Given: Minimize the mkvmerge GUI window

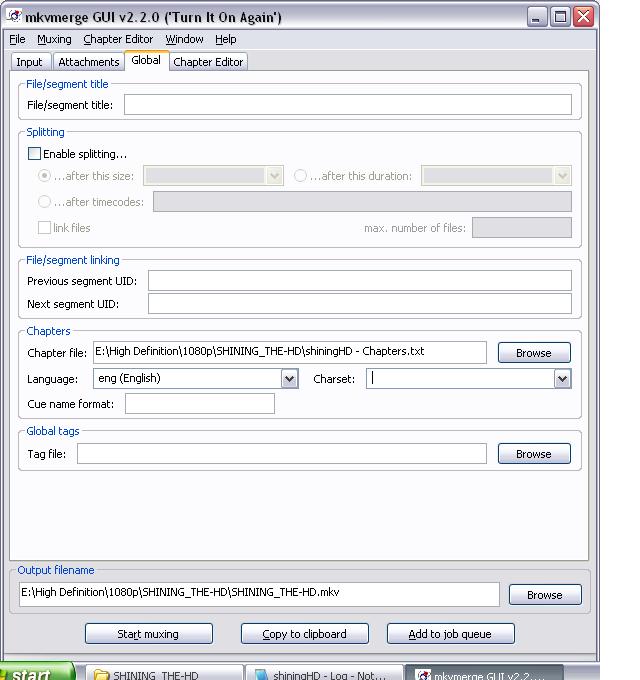Looking at the screenshot, I should 536,17.
